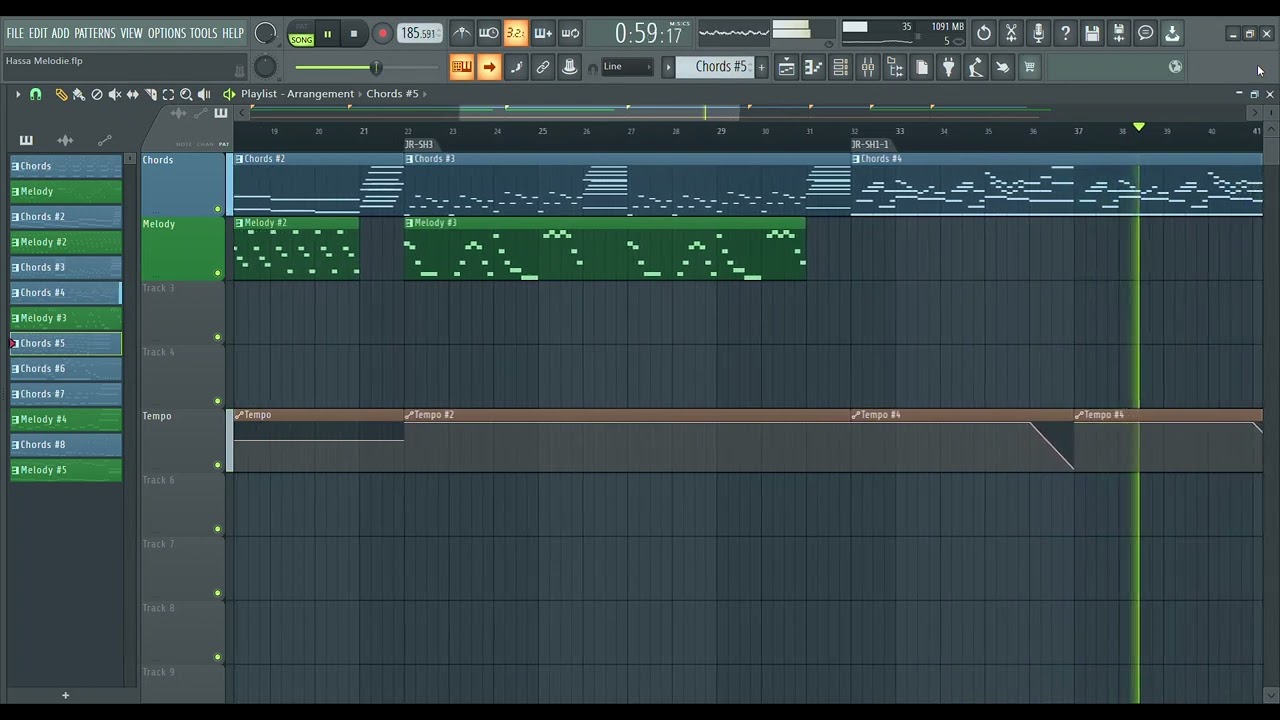Select the Draw pencil tool in playlist
1280x720 pixels.
pos(61,94)
